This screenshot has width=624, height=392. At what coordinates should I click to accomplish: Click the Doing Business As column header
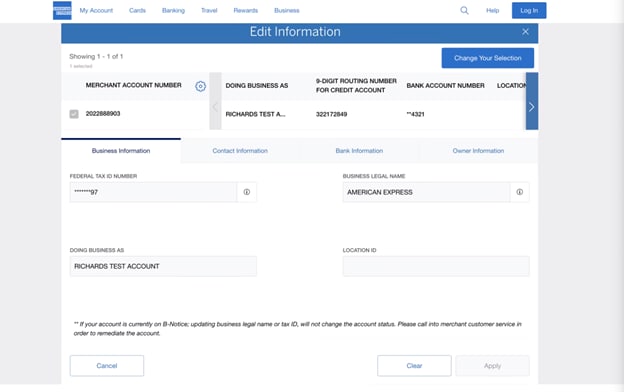257,86
